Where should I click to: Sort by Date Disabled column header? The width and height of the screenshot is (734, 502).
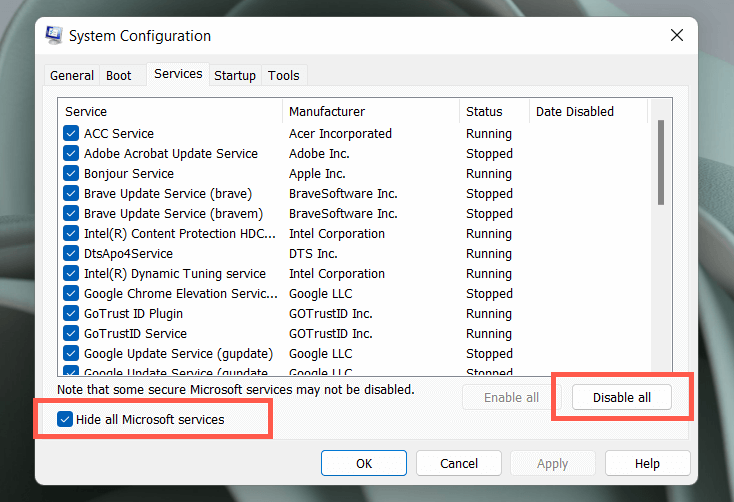click(x=588, y=111)
